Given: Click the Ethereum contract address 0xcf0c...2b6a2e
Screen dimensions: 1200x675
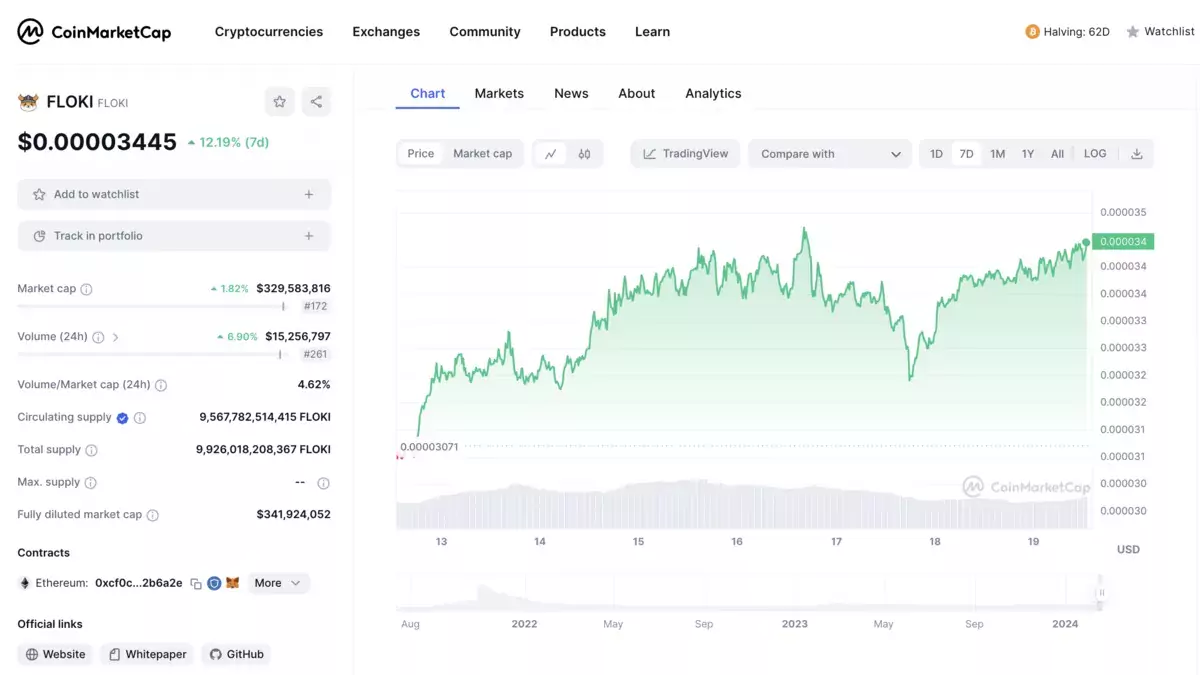Looking at the screenshot, I should tap(139, 583).
